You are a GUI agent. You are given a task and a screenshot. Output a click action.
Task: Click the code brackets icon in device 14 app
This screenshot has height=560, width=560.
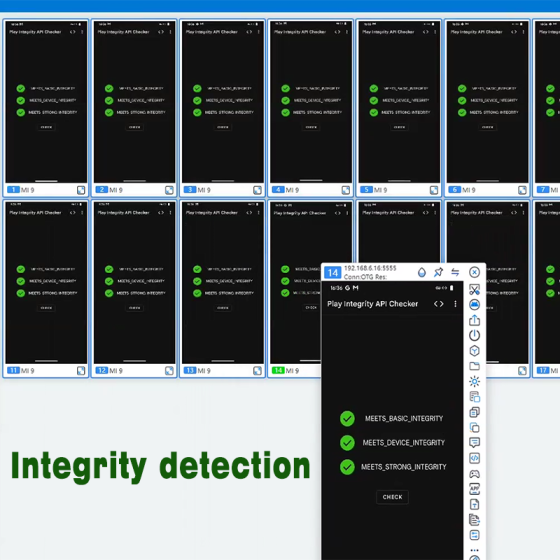[439, 304]
